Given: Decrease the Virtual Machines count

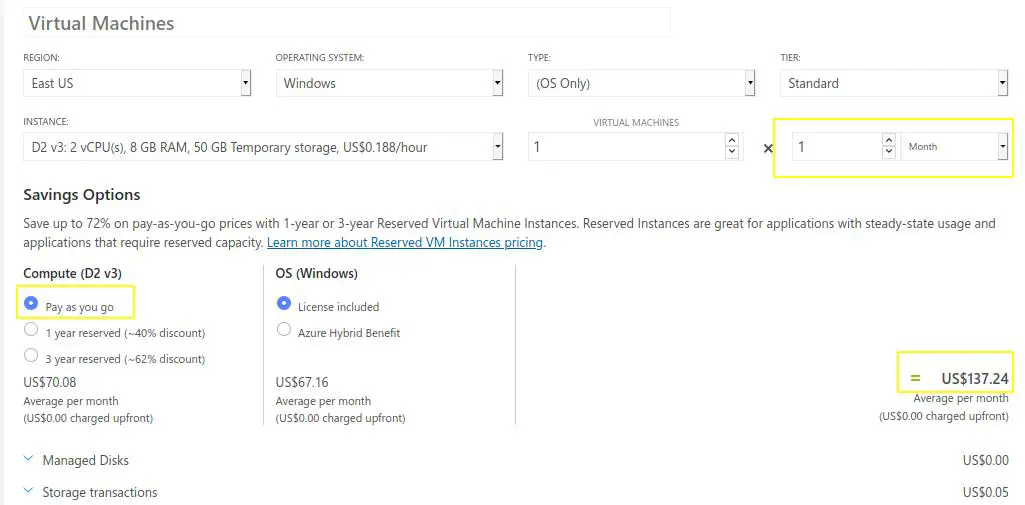Looking at the screenshot, I should click(x=732, y=152).
